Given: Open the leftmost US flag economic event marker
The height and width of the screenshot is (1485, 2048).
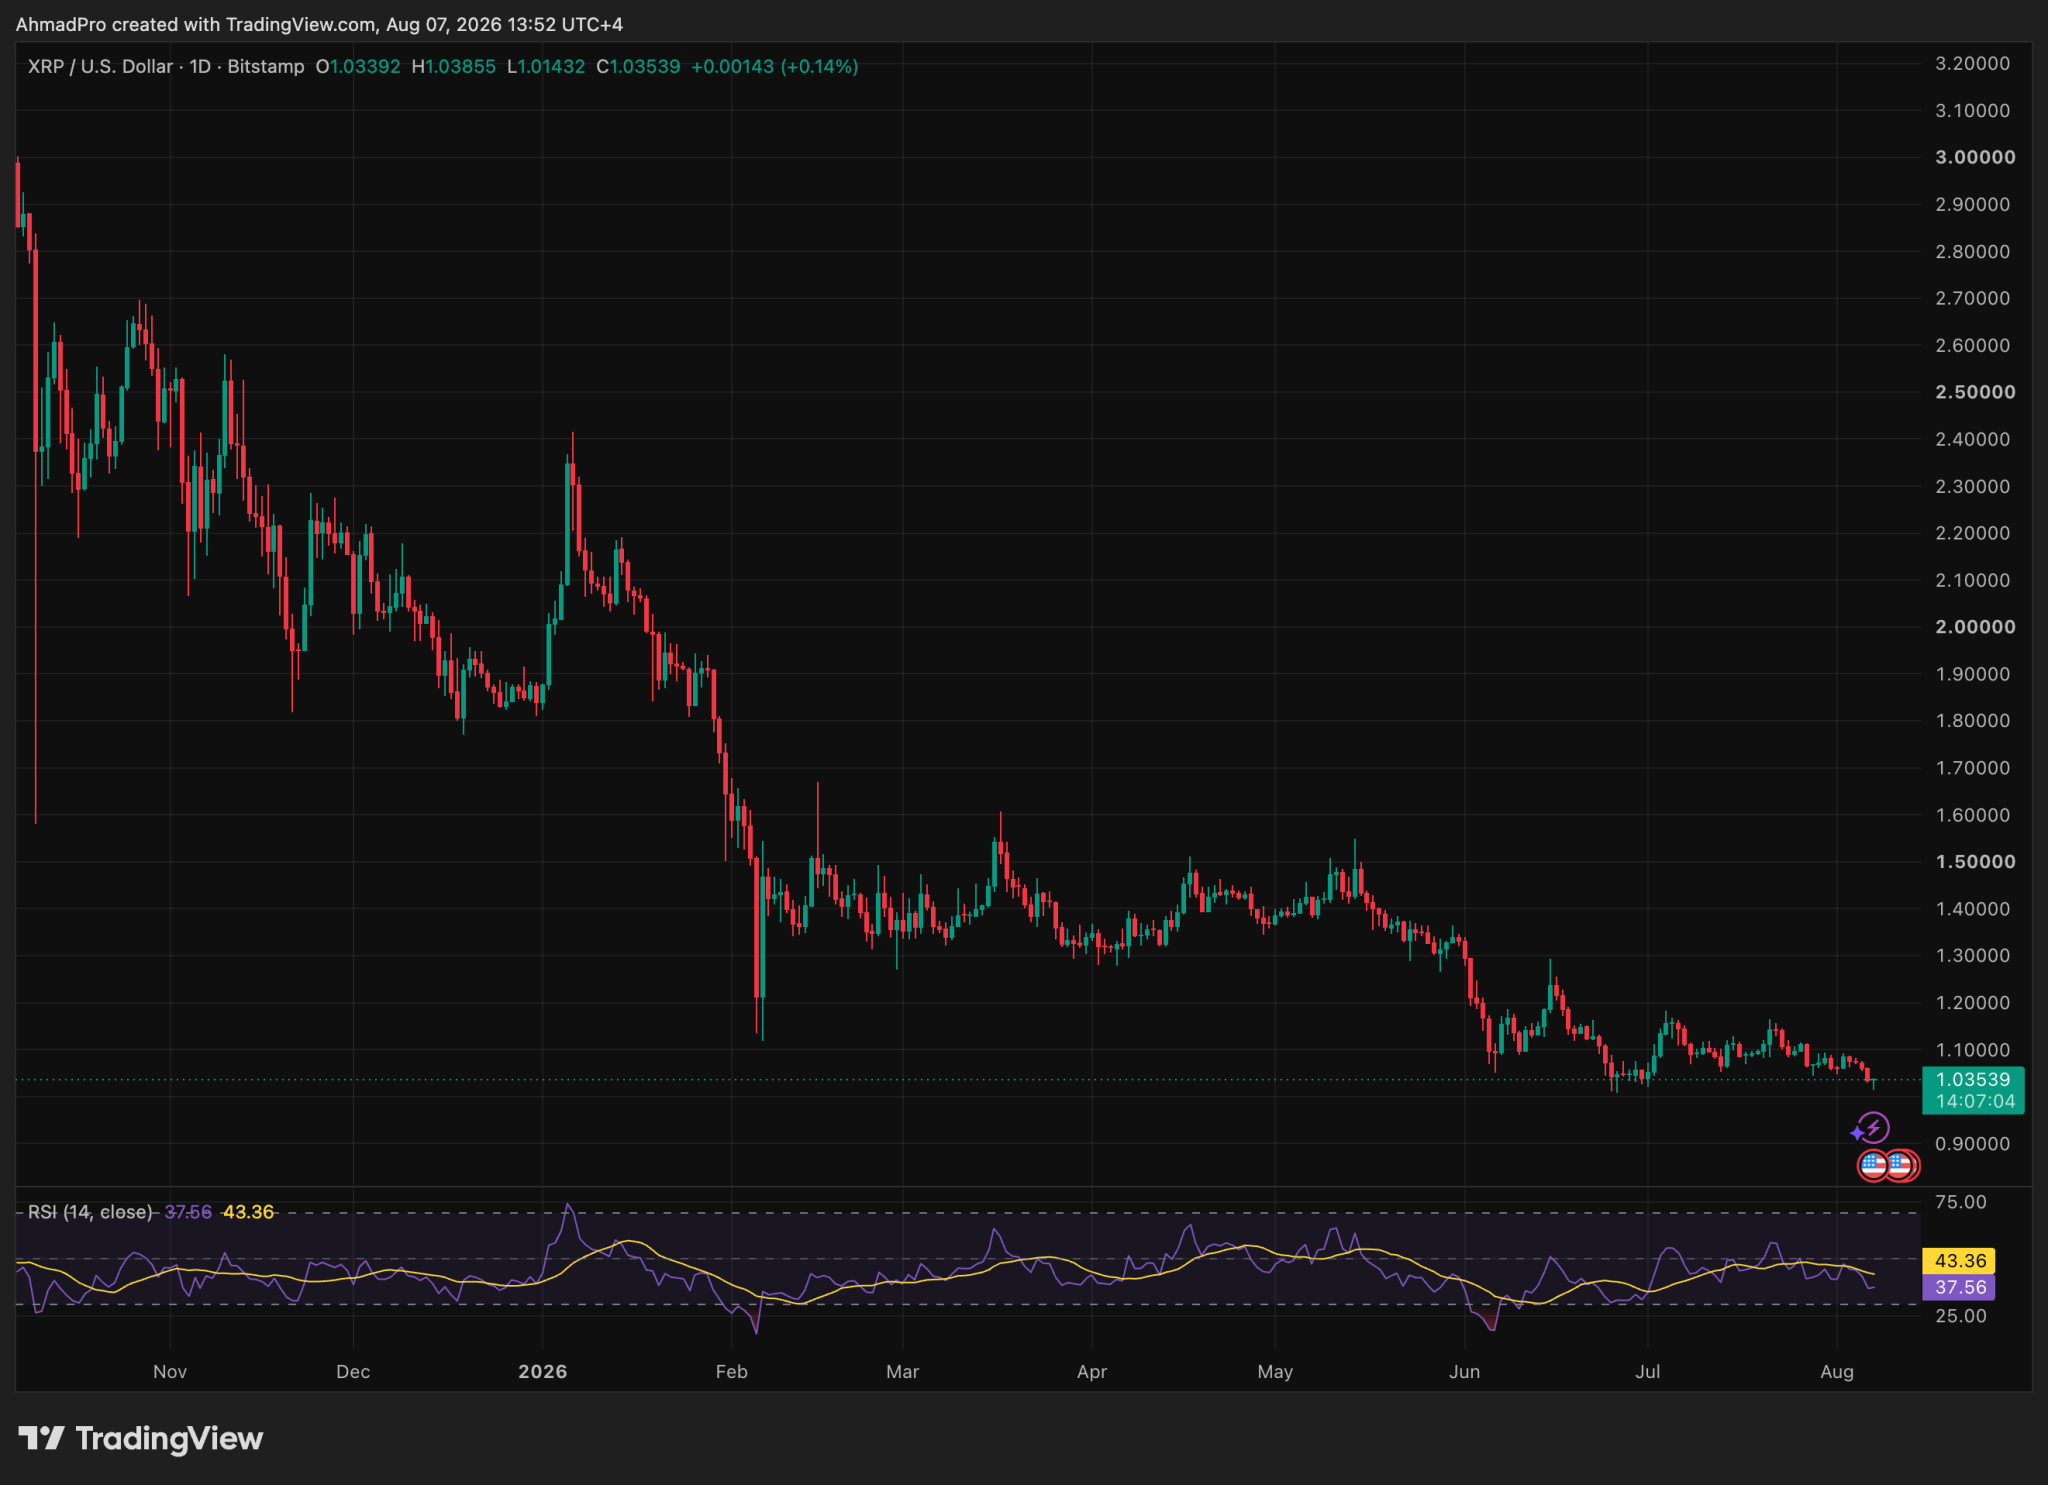Looking at the screenshot, I should [x=1873, y=1166].
